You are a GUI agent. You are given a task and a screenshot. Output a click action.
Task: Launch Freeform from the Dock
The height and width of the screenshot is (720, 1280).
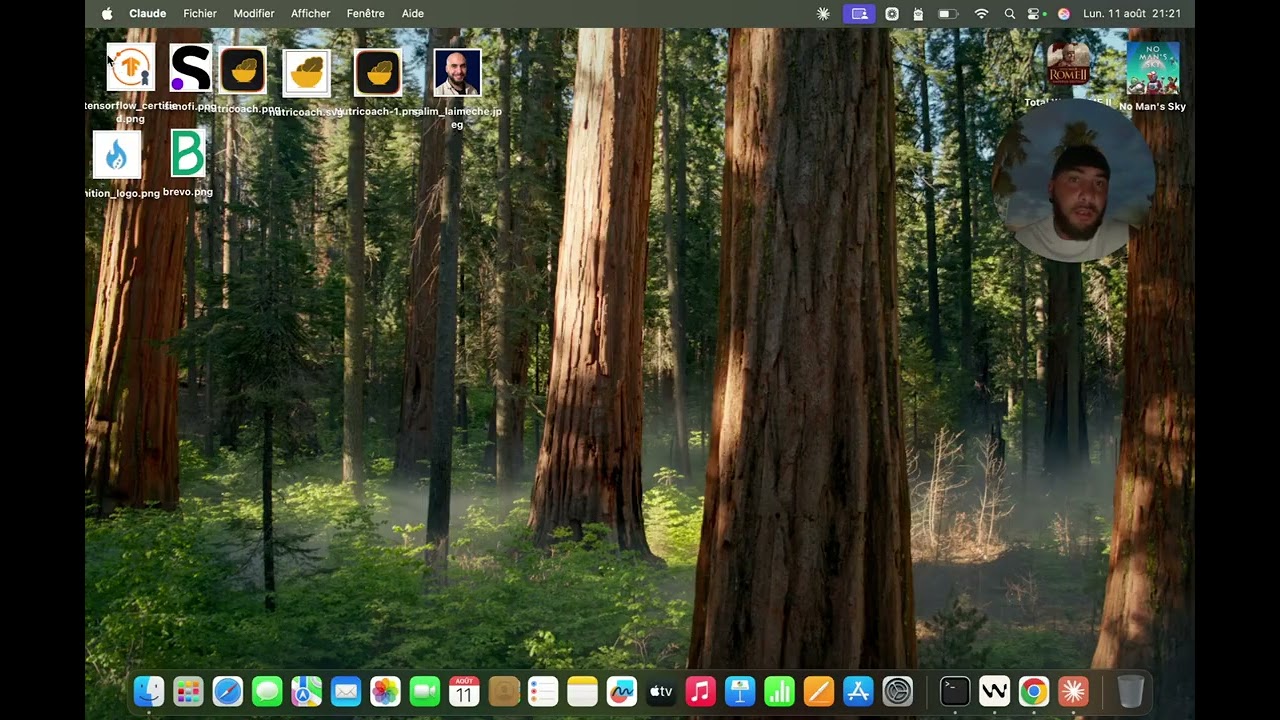point(622,691)
